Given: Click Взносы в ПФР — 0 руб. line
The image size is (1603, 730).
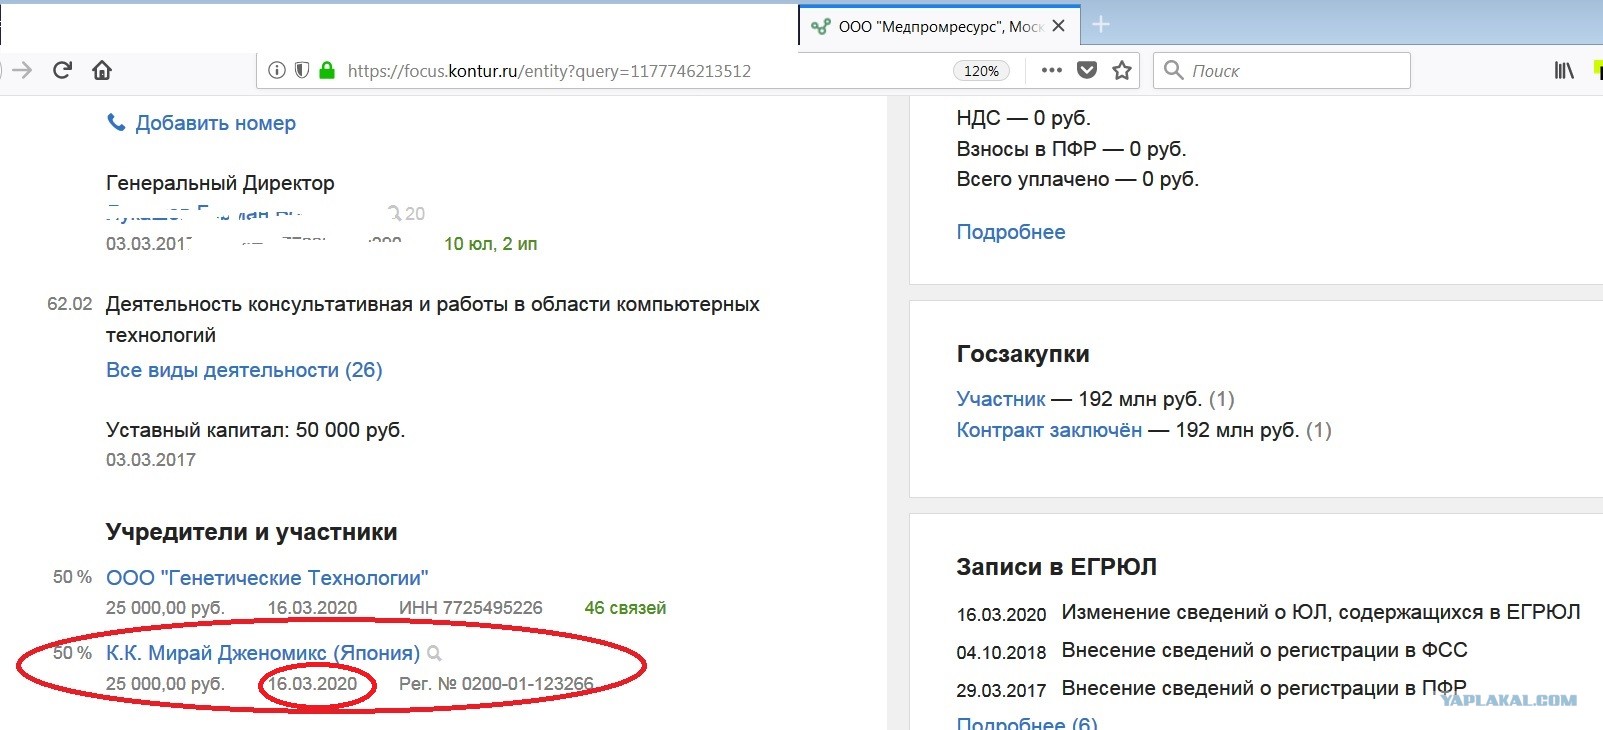Looking at the screenshot, I should (1071, 149).
